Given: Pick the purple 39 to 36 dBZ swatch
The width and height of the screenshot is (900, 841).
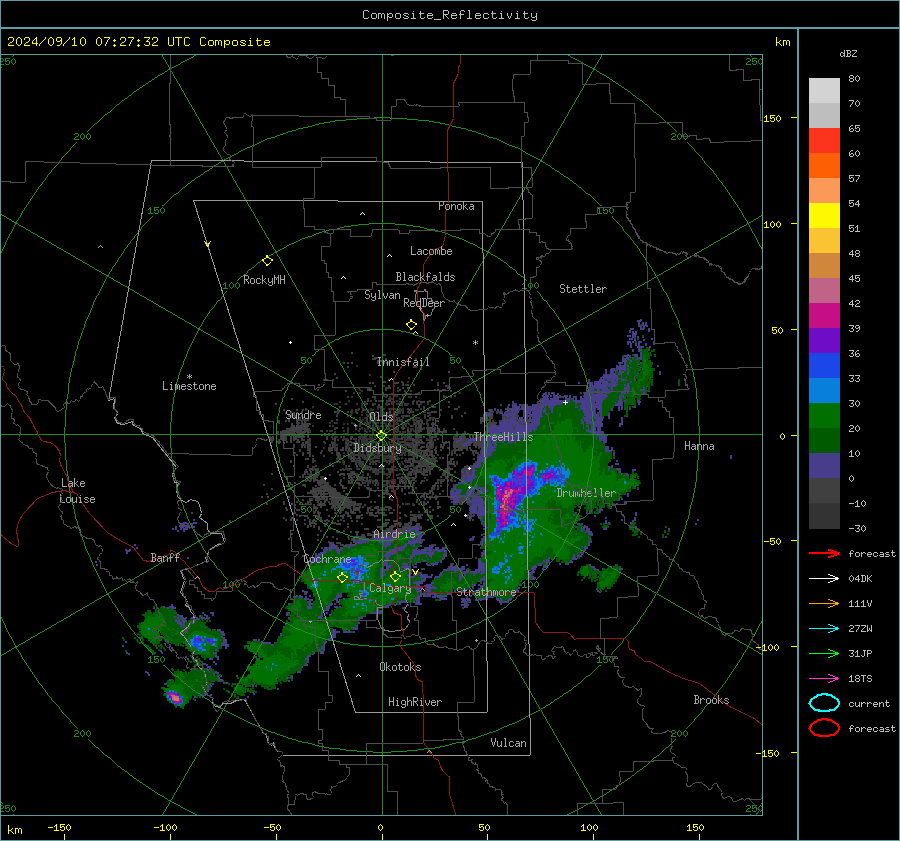Looking at the screenshot, I should pyautogui.click(x=824, y=341).
